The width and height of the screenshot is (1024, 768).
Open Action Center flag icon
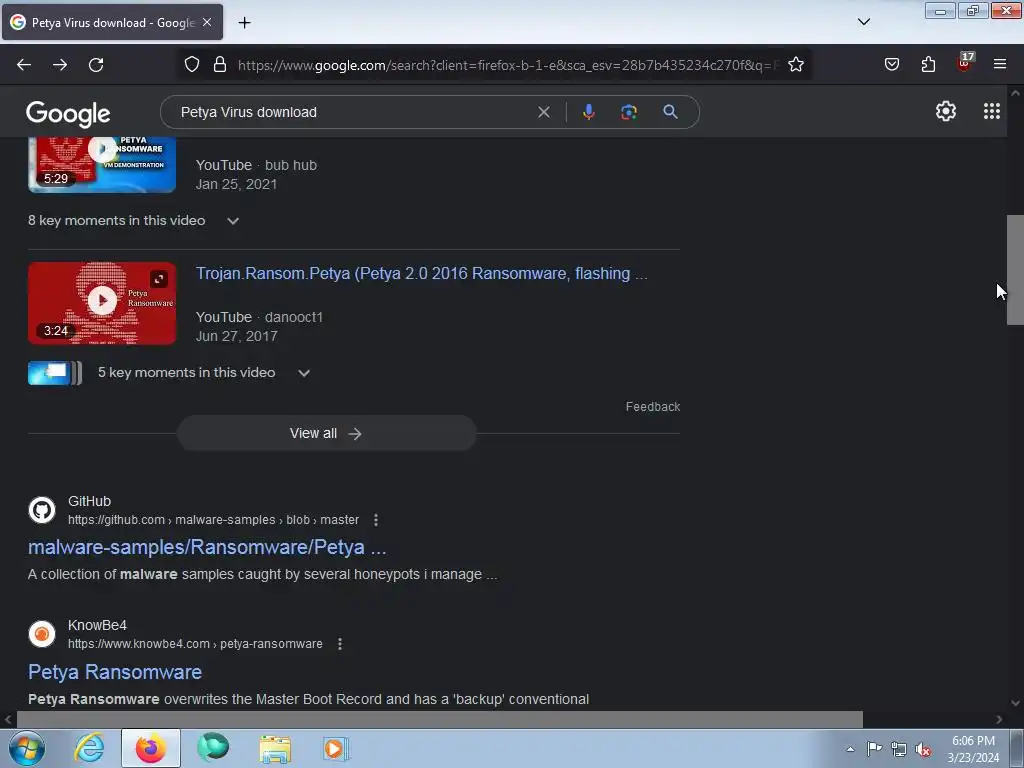(874, 749)
